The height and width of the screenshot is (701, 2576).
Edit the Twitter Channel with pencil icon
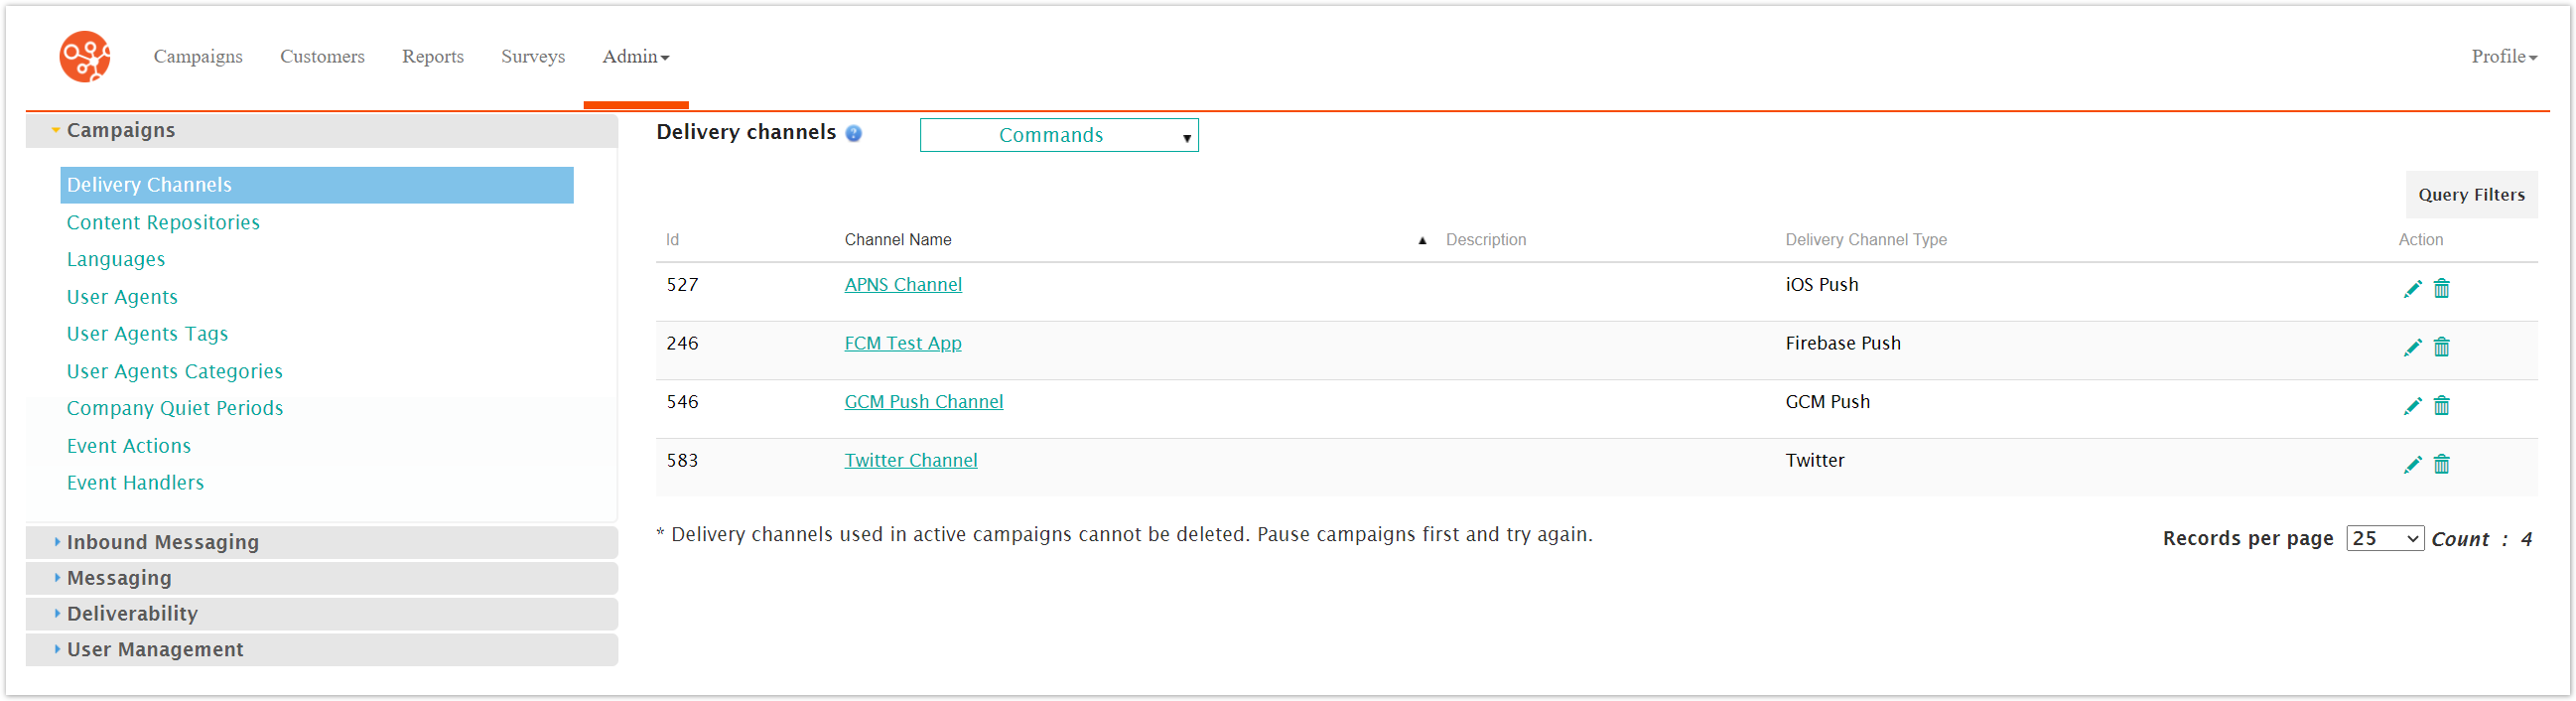coord(2413,464)
